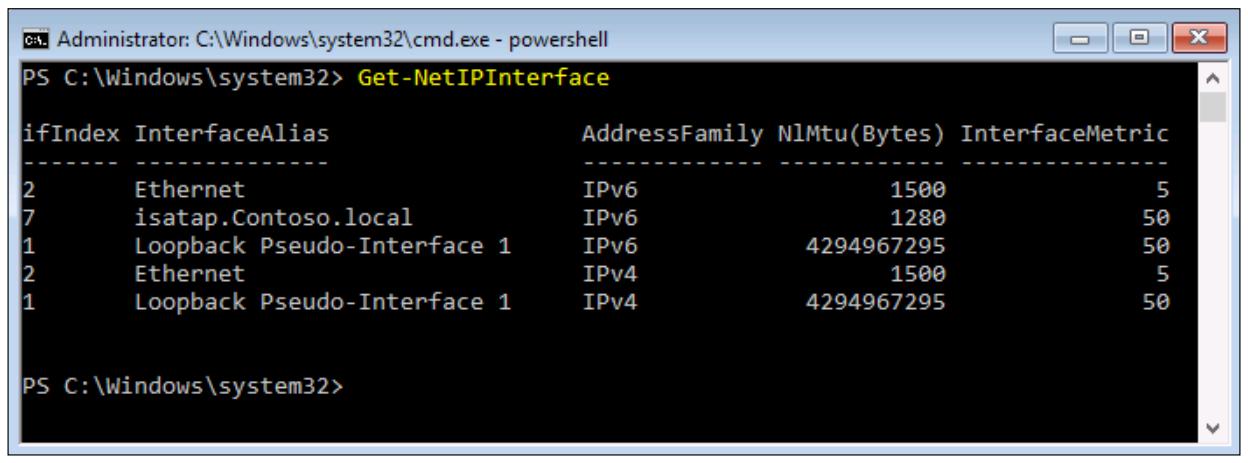Click the InterfaceMetric column header

click(1064, 134)
